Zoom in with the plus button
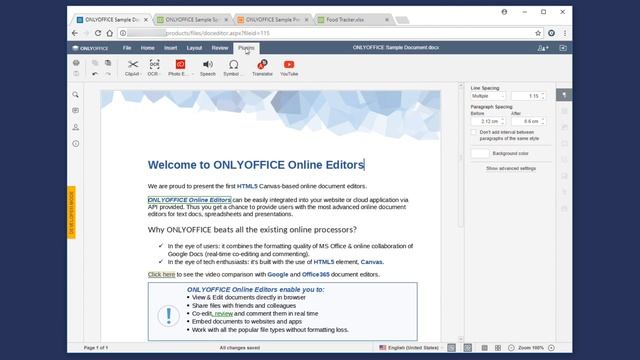Screen dimensions: 640x360 [551, 348]
